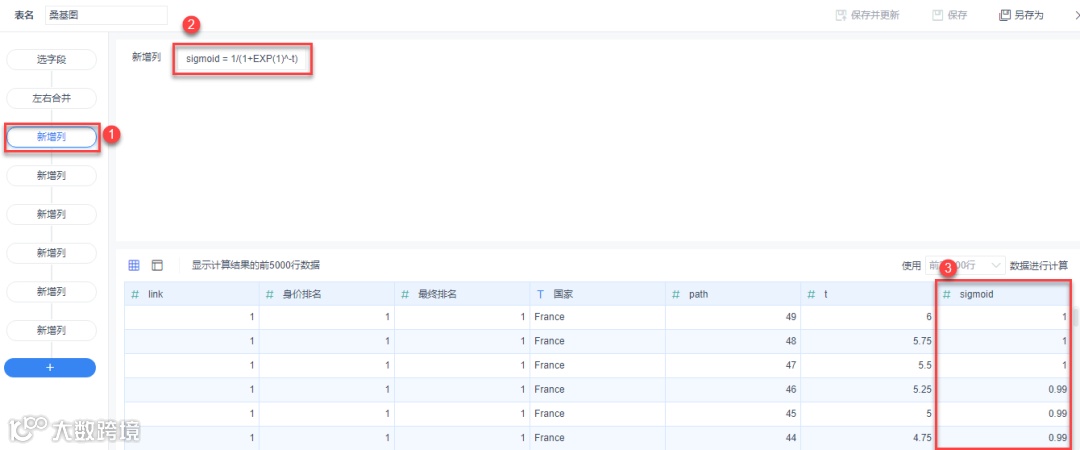Select the 最终排名 column header
1080x450 pixels.
point(462,294)
